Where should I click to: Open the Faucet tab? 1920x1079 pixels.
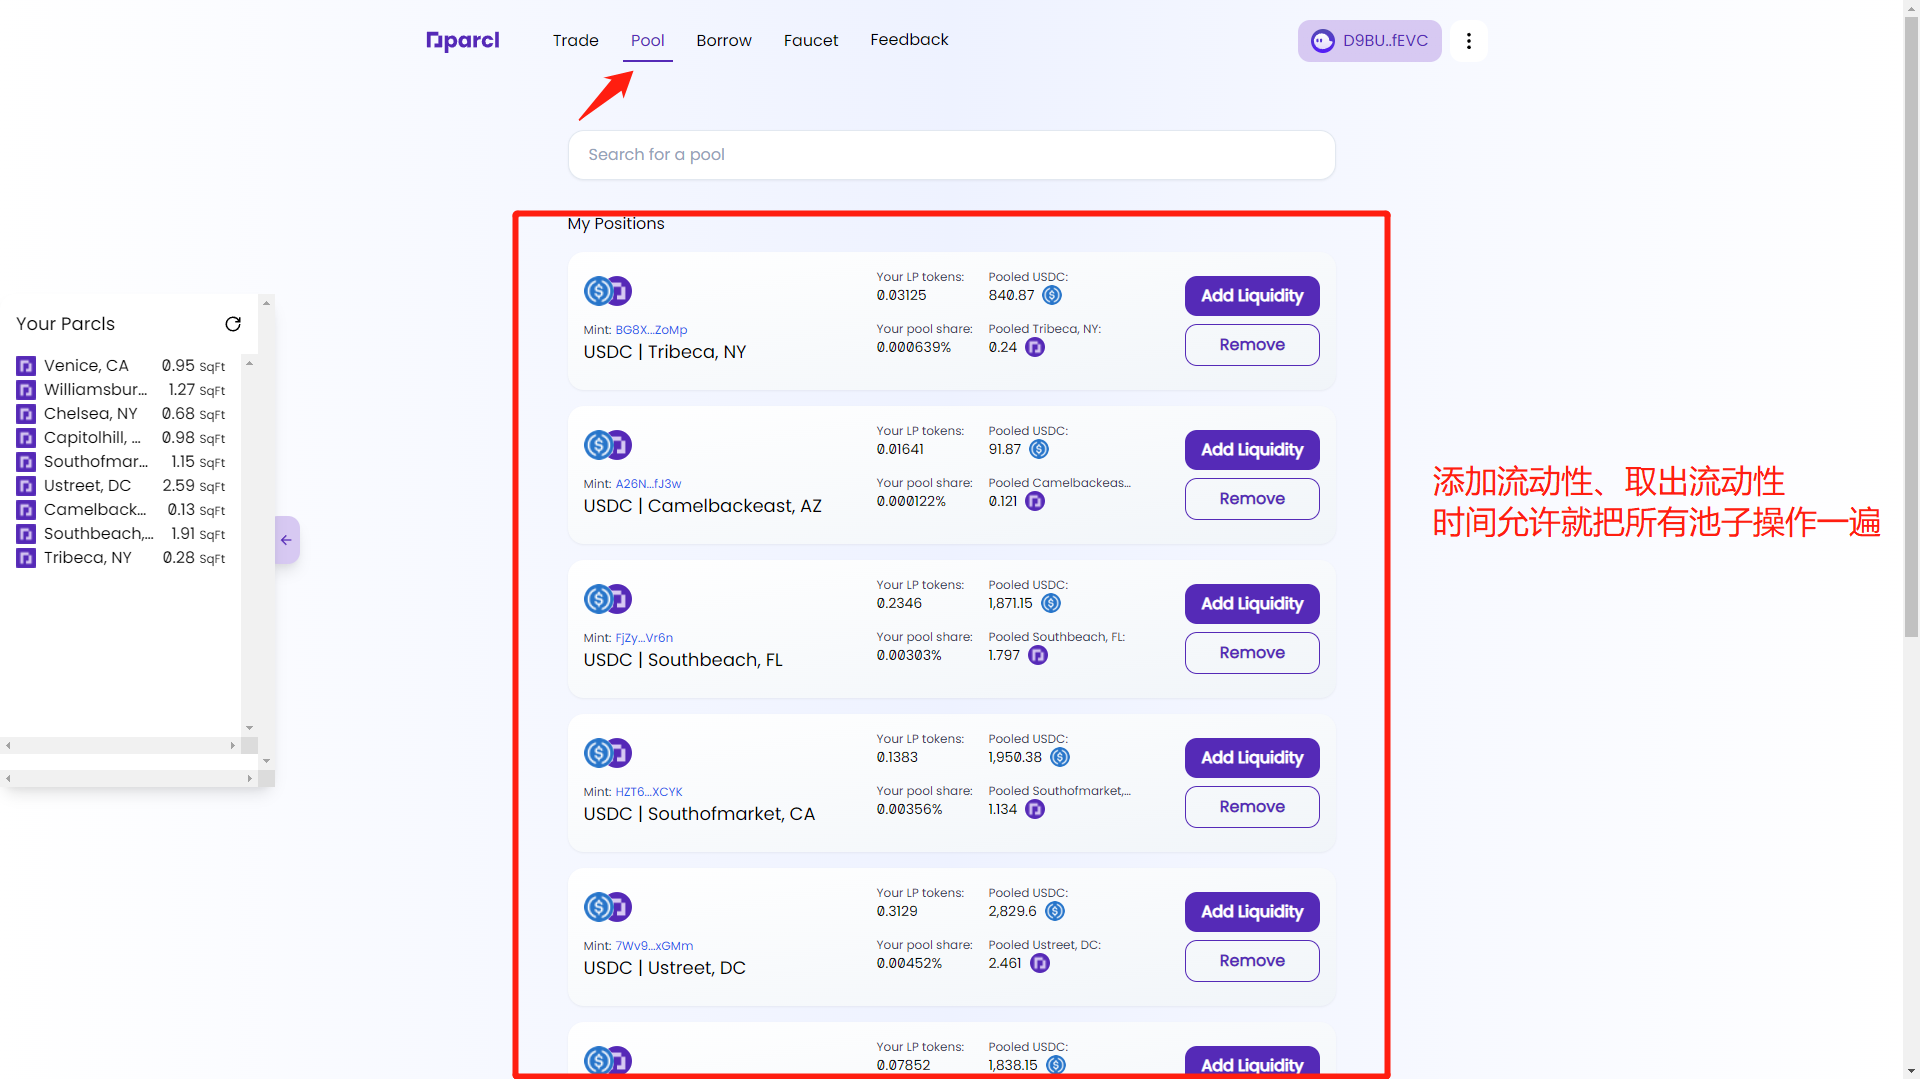[x=811, y=41]
